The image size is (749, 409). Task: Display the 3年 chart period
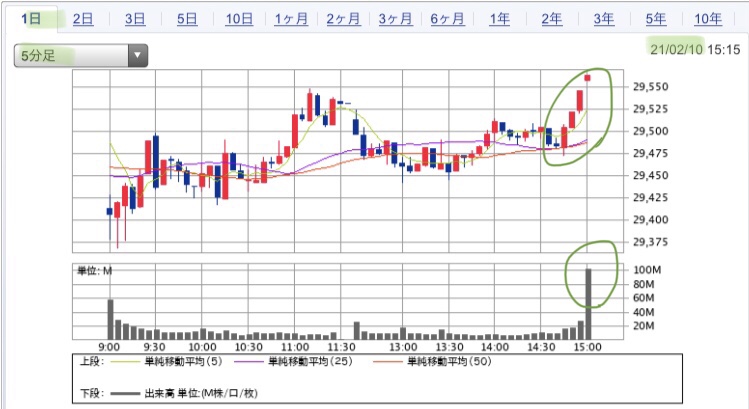click(x=604, y=19)
